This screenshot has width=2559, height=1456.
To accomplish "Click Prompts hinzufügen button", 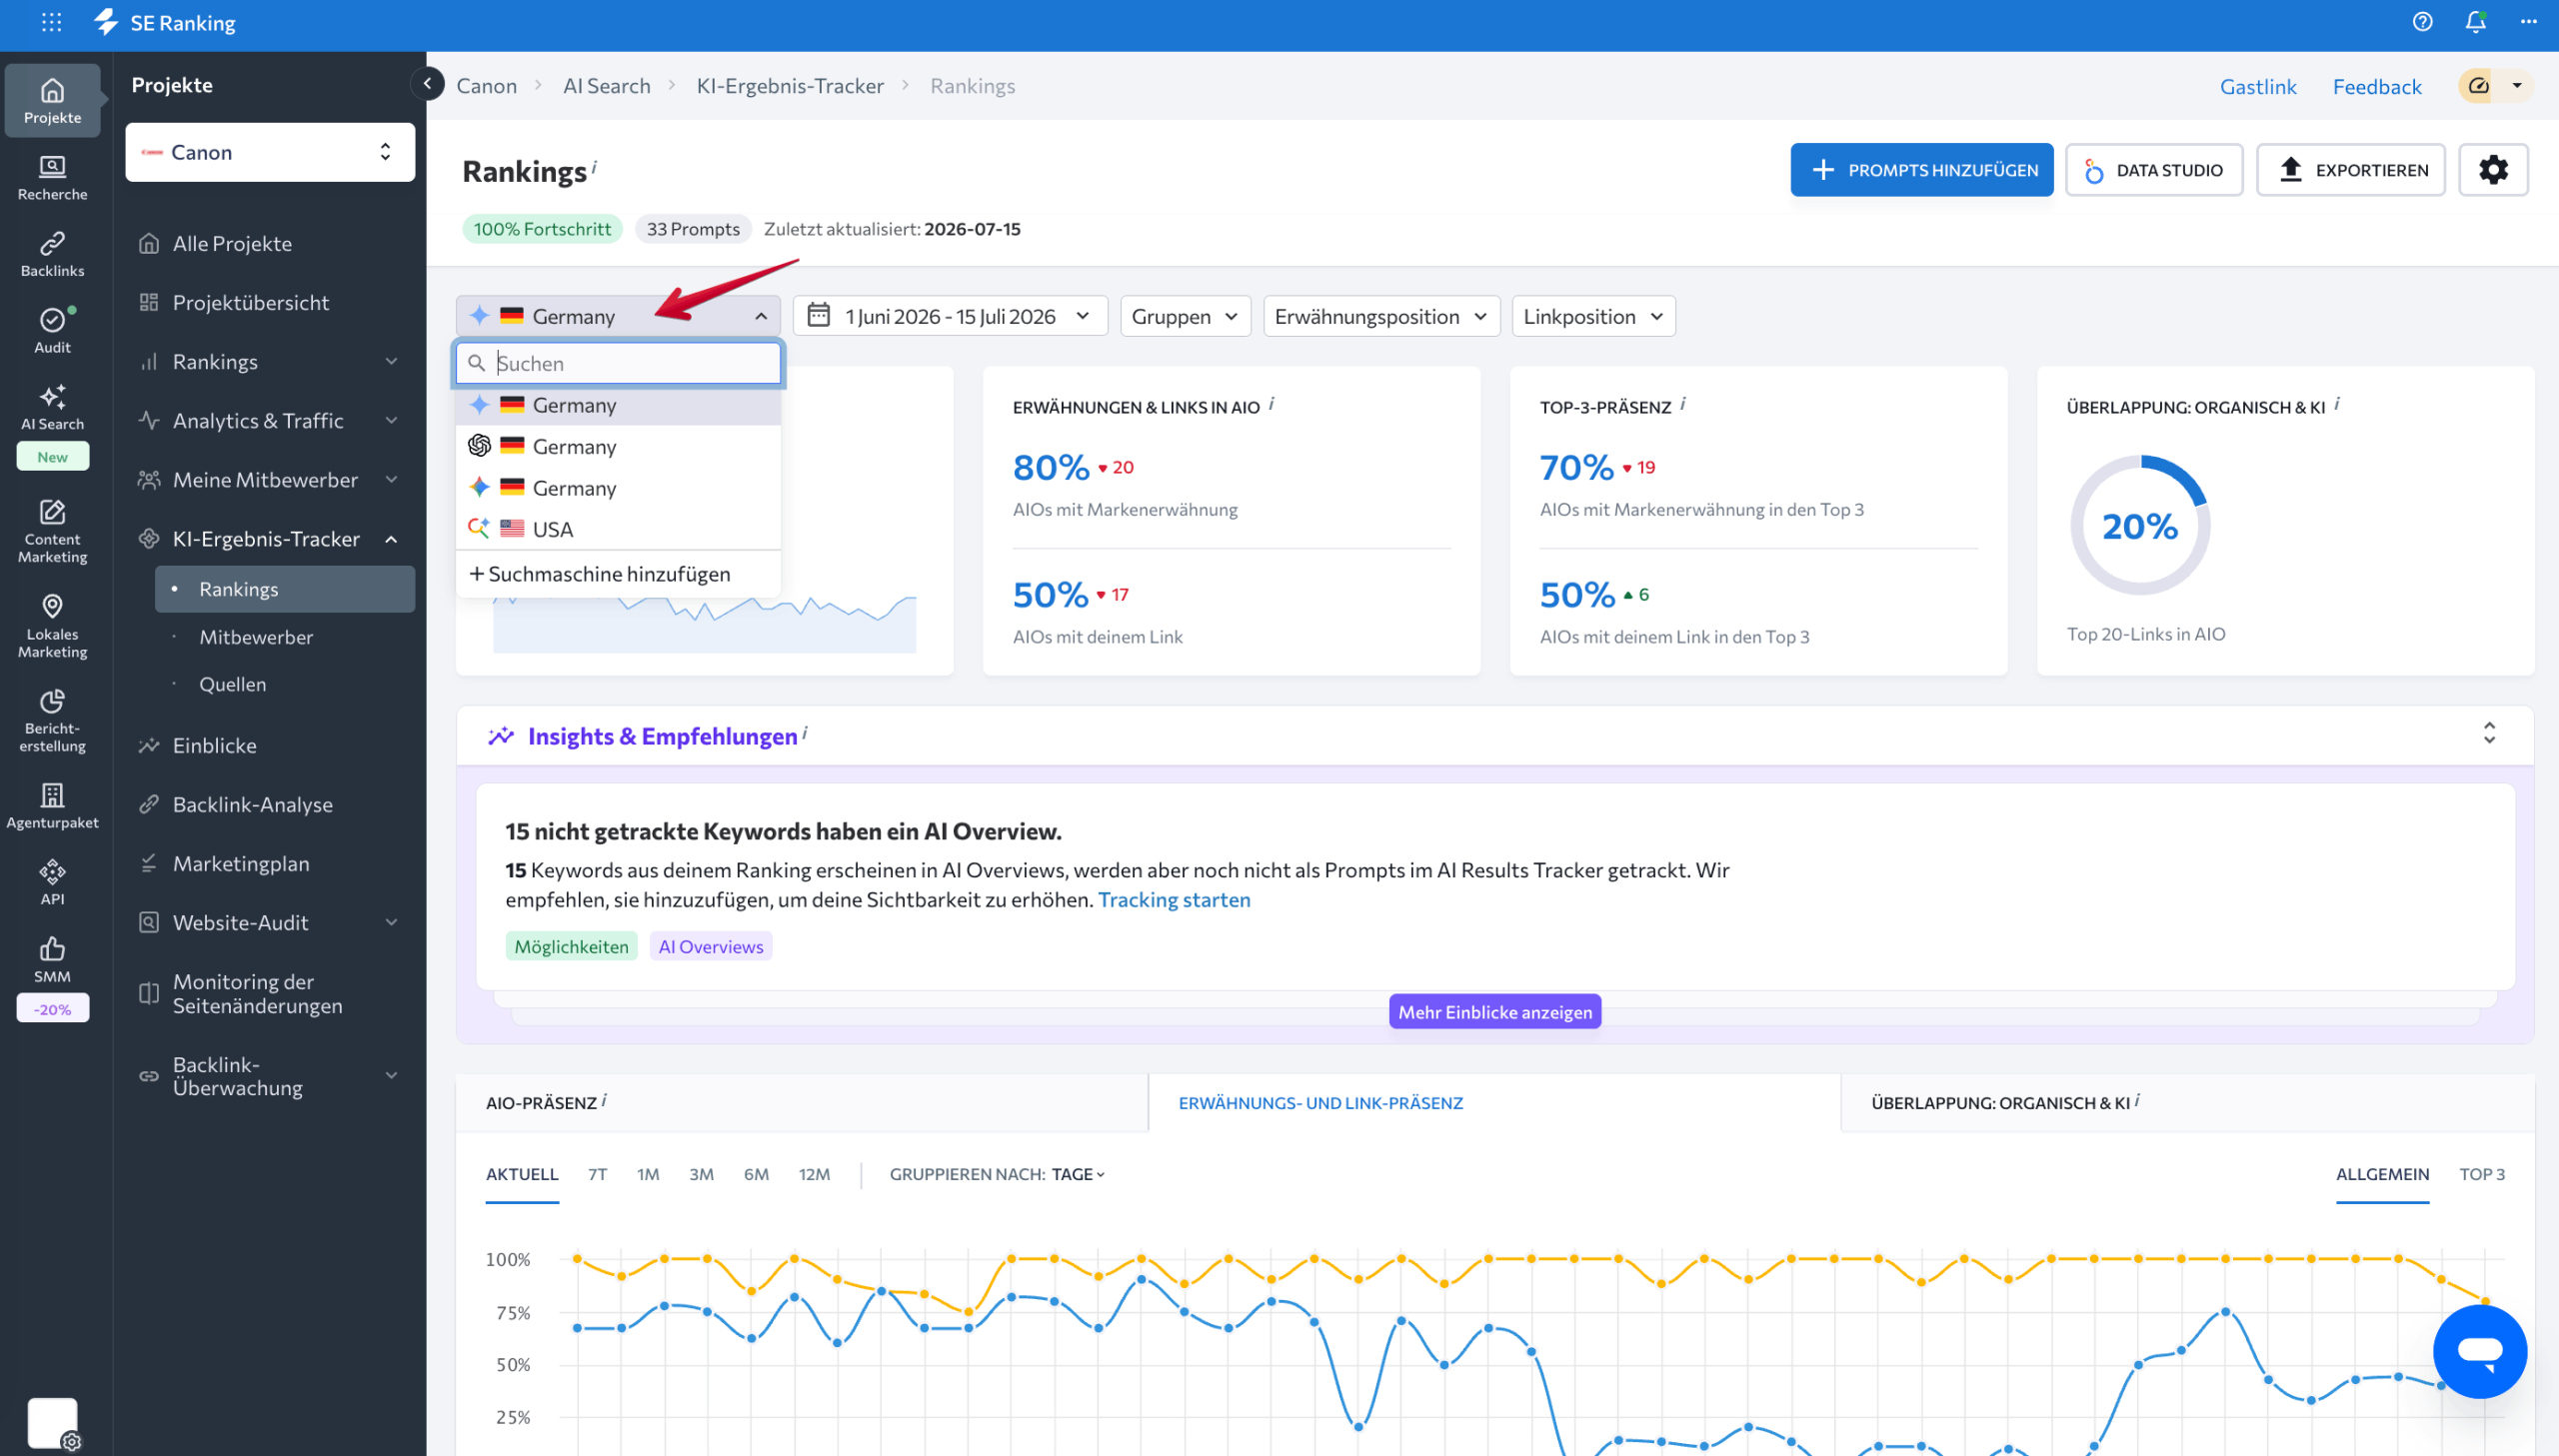I will tap(1921, 170).
